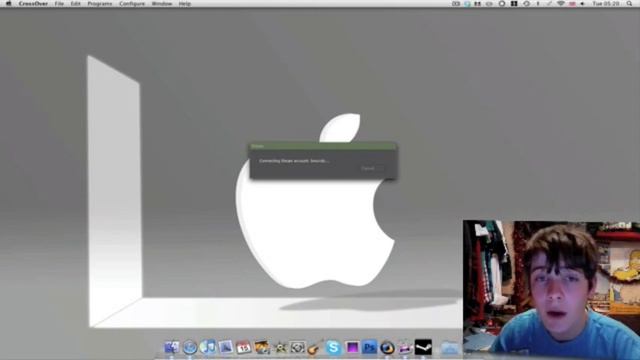The height and width of the screenshot is (360, 640).
Task: Open Spotlight search in the menu bar
Action: [x=629, y=4]
